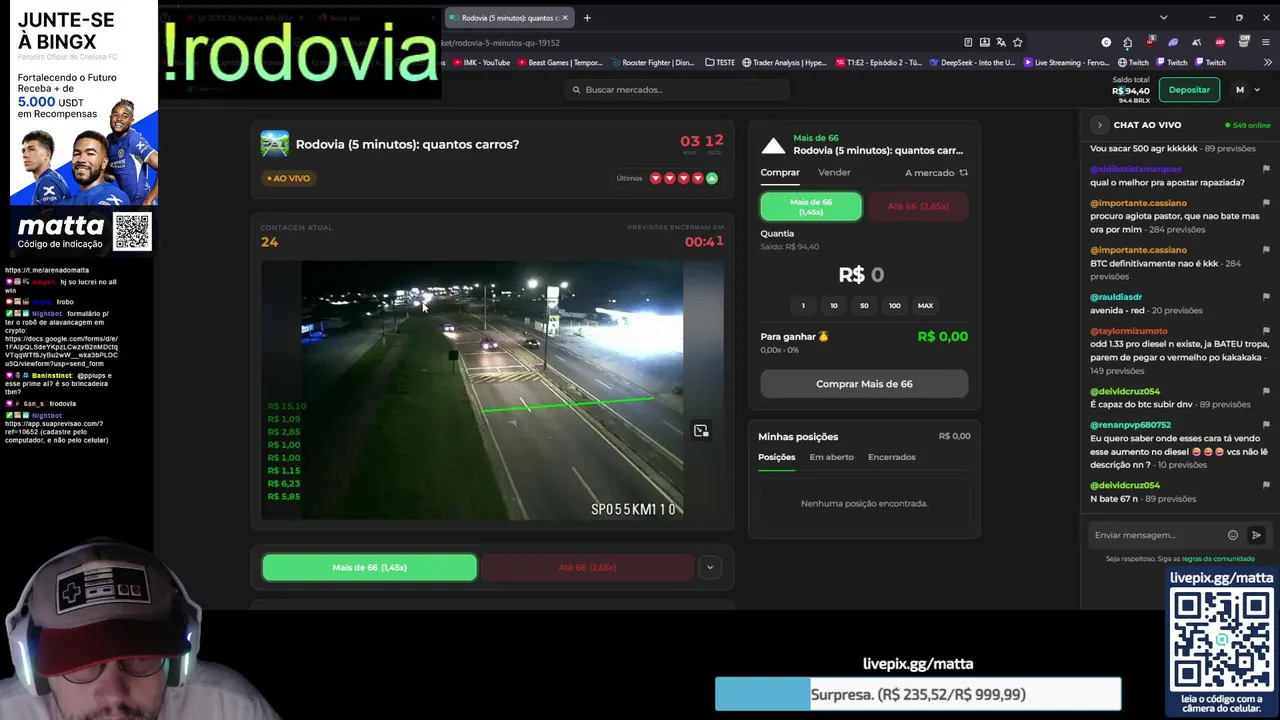Click the video picture-in-picture icon

701,431
